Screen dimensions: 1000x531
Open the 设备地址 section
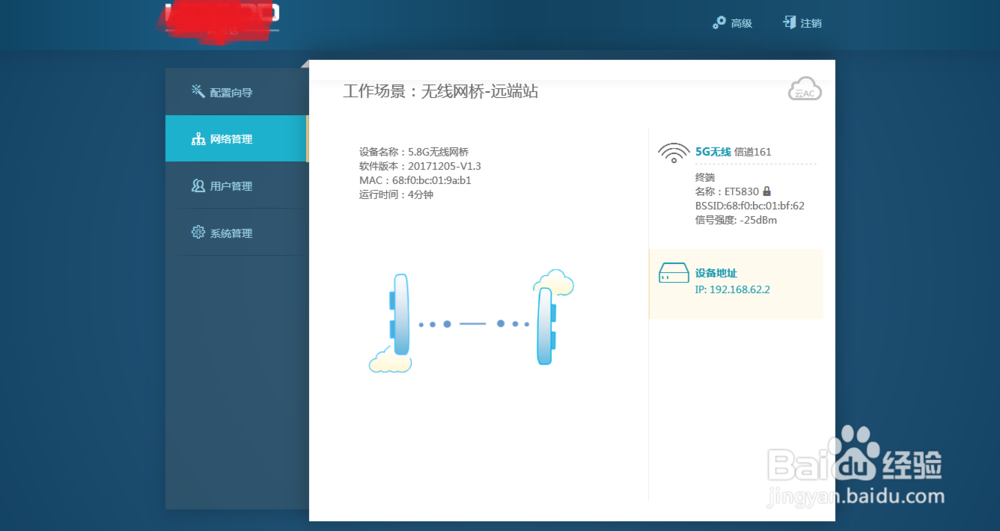(716, 273)
